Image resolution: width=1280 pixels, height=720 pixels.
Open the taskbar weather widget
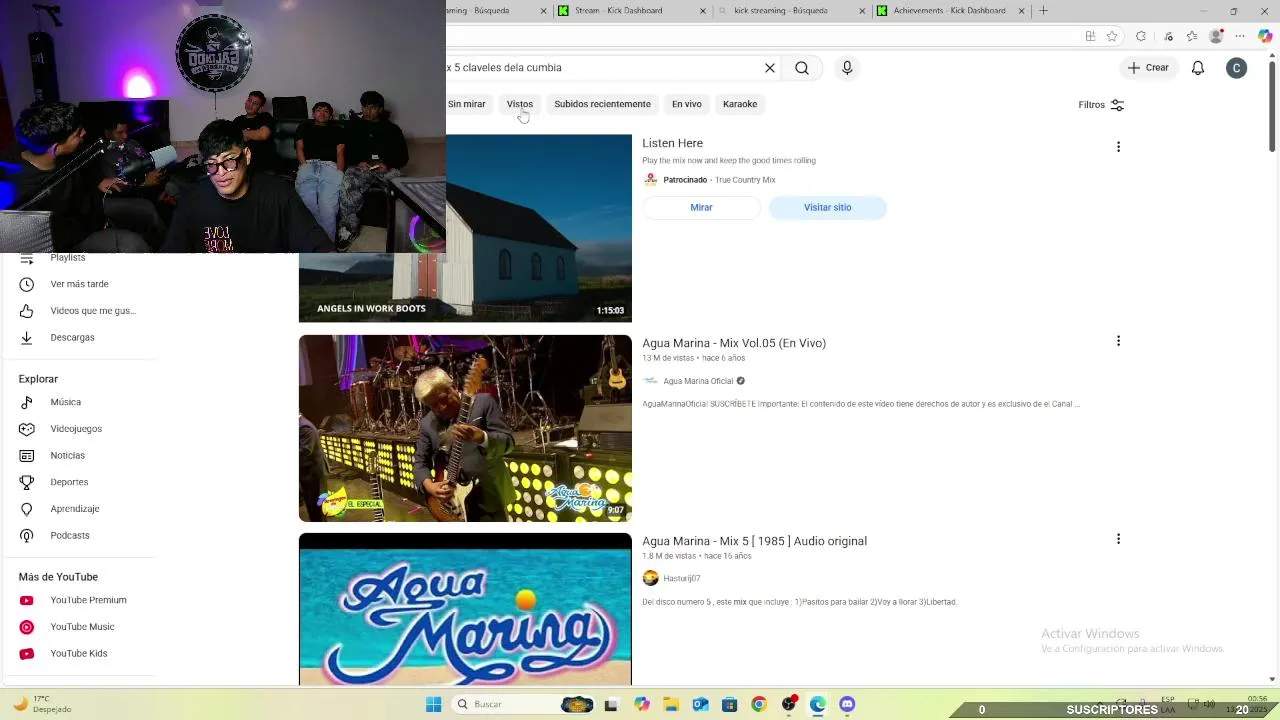pyautogui.click(x=42, y=704)
